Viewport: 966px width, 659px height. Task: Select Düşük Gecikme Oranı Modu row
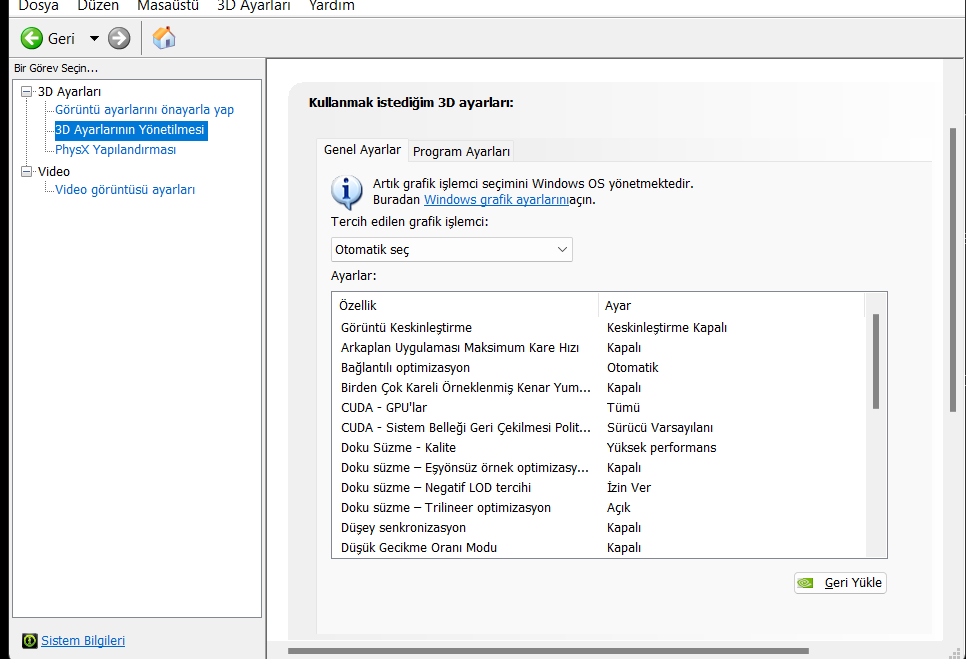tap(599, 548)
